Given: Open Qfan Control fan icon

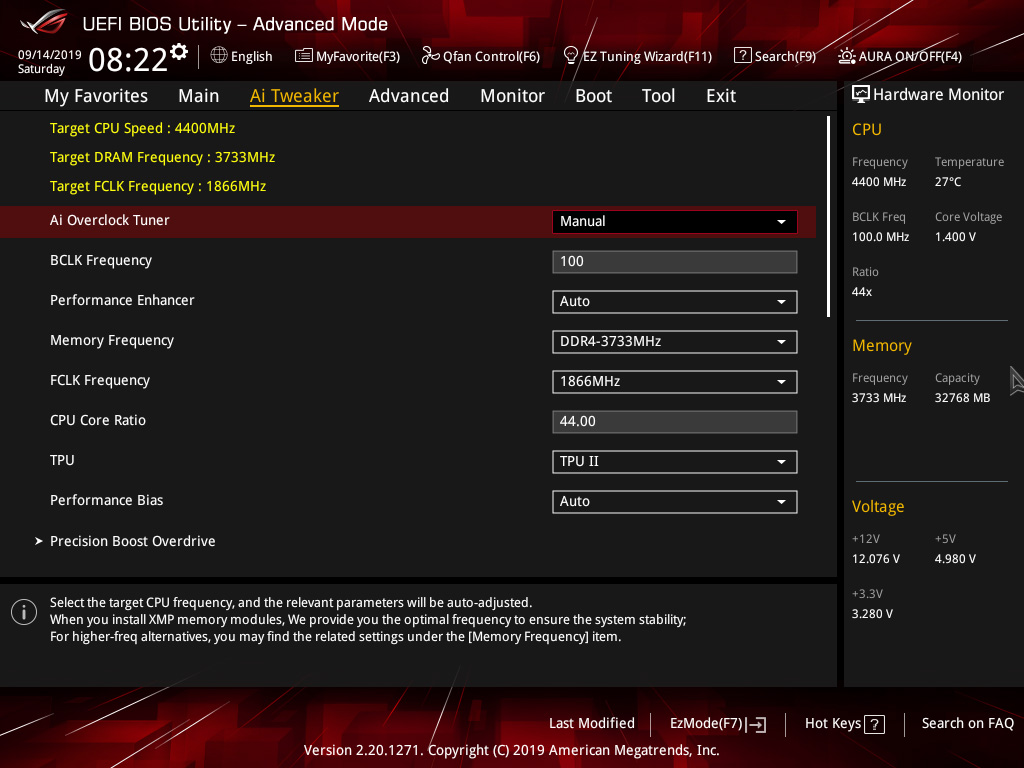Looking at the screenshot, I should point(430,56).
